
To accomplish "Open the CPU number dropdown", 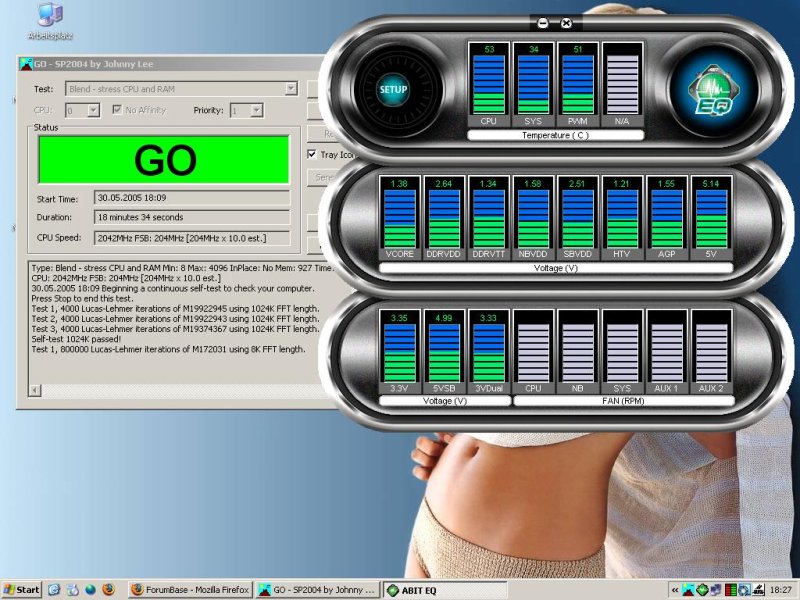I will pyautogui.click(x=93, y=110).
